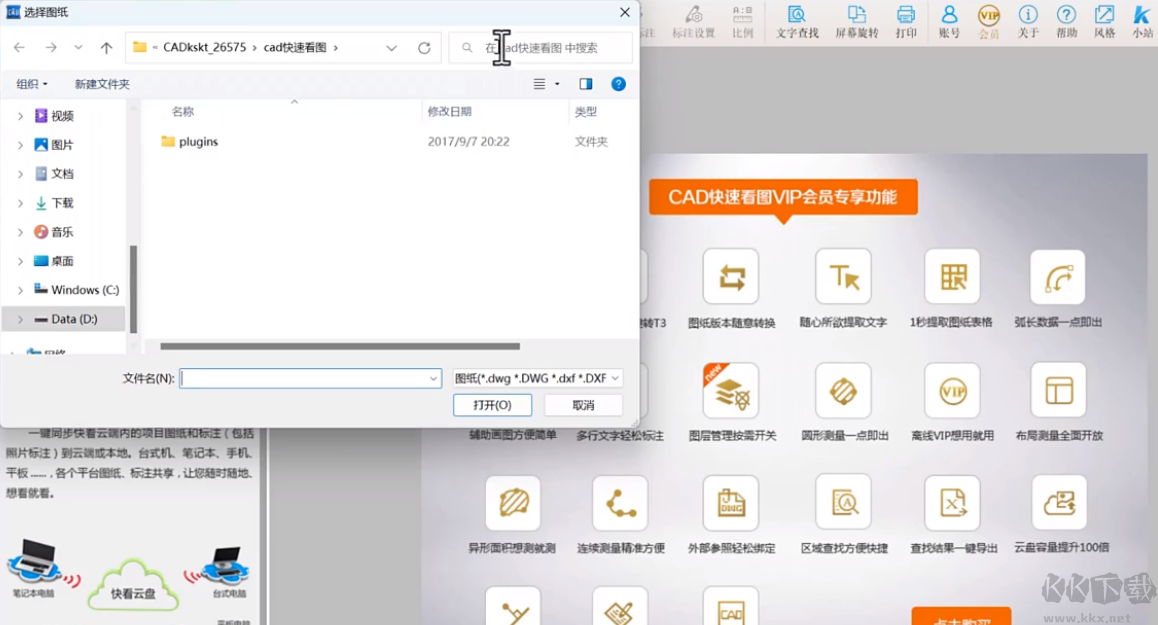Open the 文字查找 text search tool
Image resolution: width=1158 pixels, height=625 pixels.
pos(797,21)
